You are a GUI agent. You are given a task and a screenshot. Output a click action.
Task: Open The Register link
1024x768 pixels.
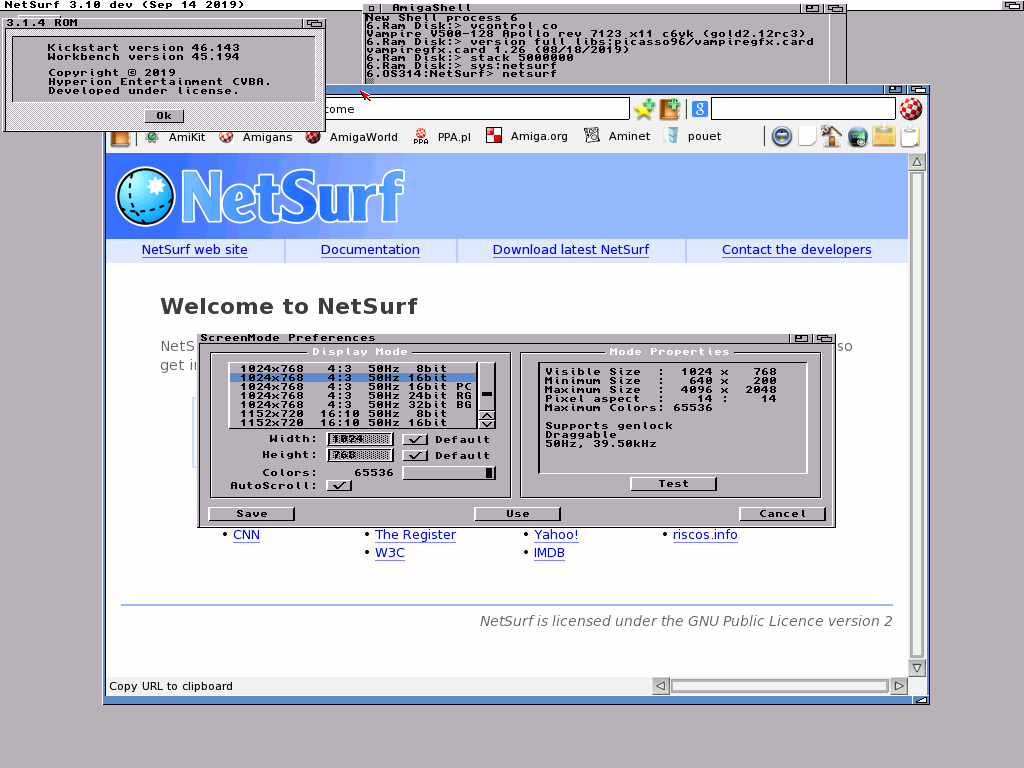tap(415, 535)
